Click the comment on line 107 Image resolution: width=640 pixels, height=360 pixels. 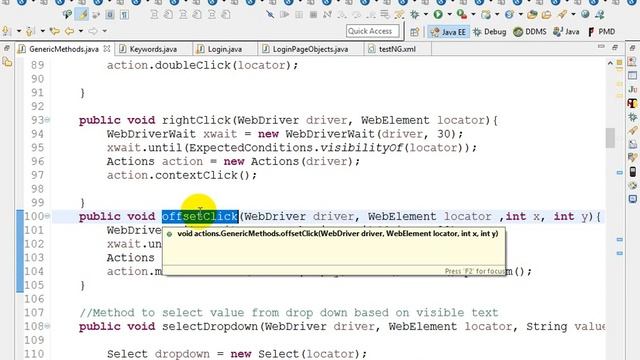(289, 313)
